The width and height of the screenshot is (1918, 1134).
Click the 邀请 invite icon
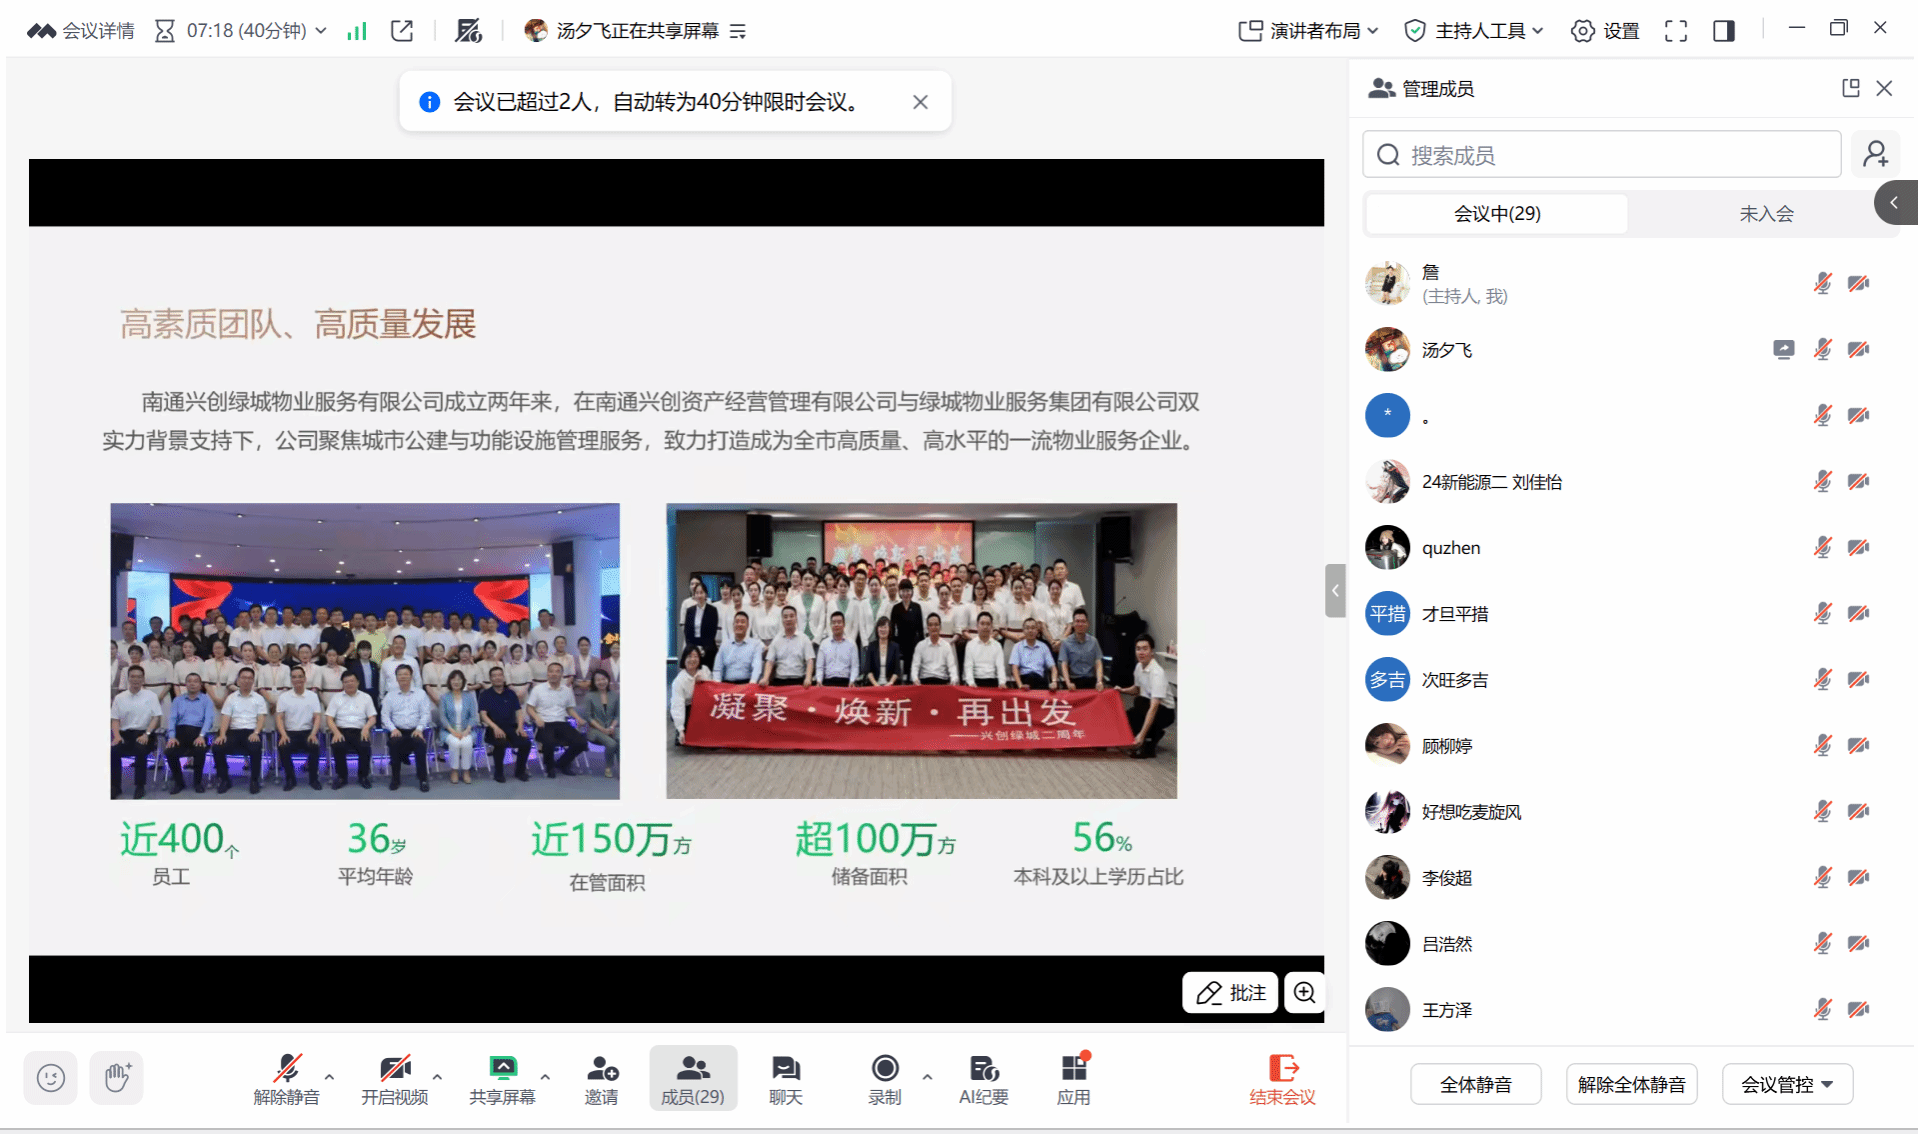pos(601,1079)
